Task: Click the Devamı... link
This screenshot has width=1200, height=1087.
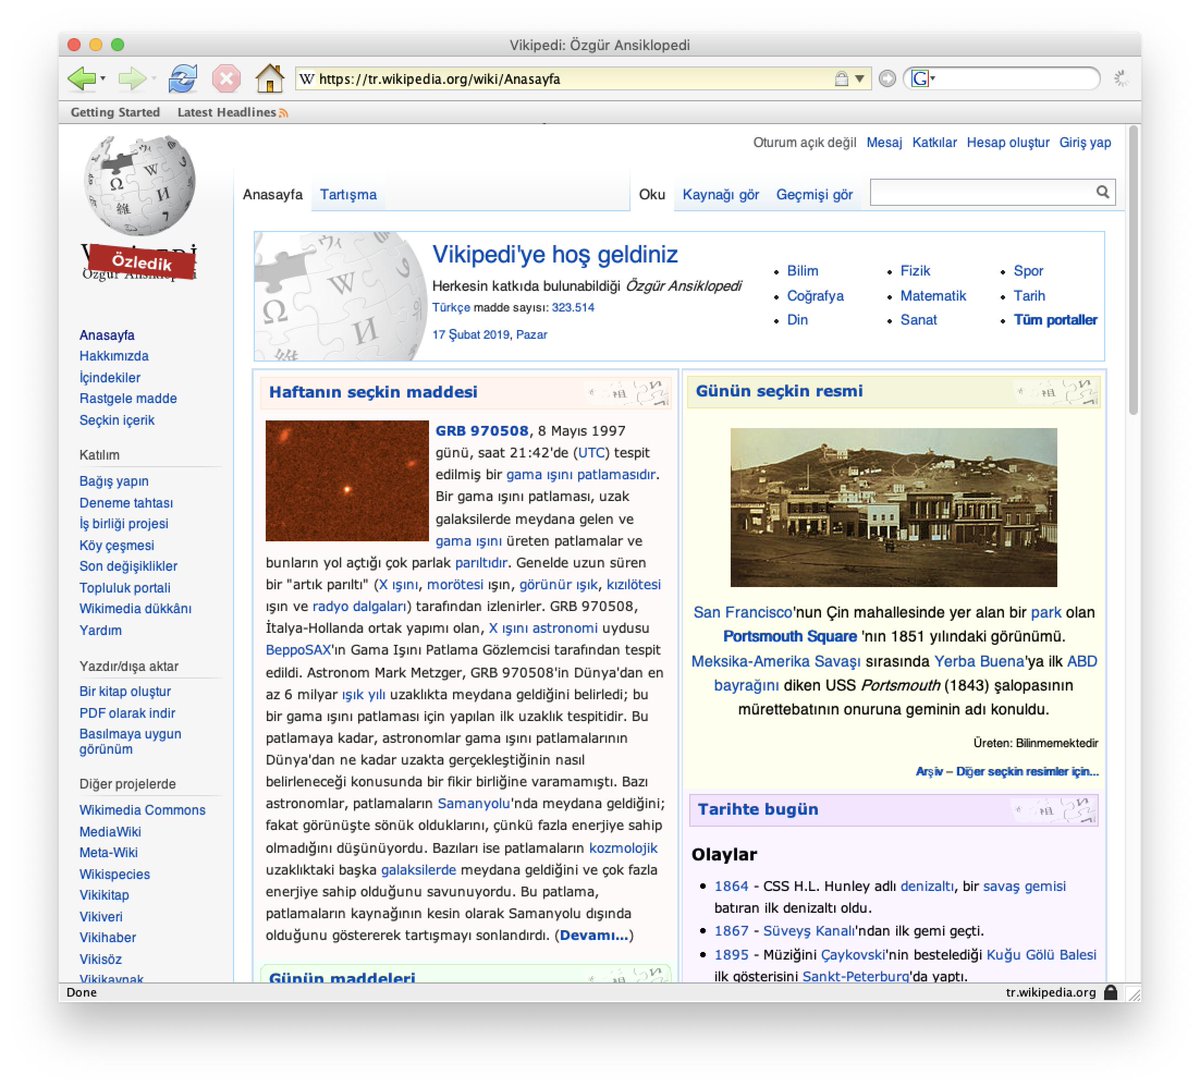Action: coord(594,935)
